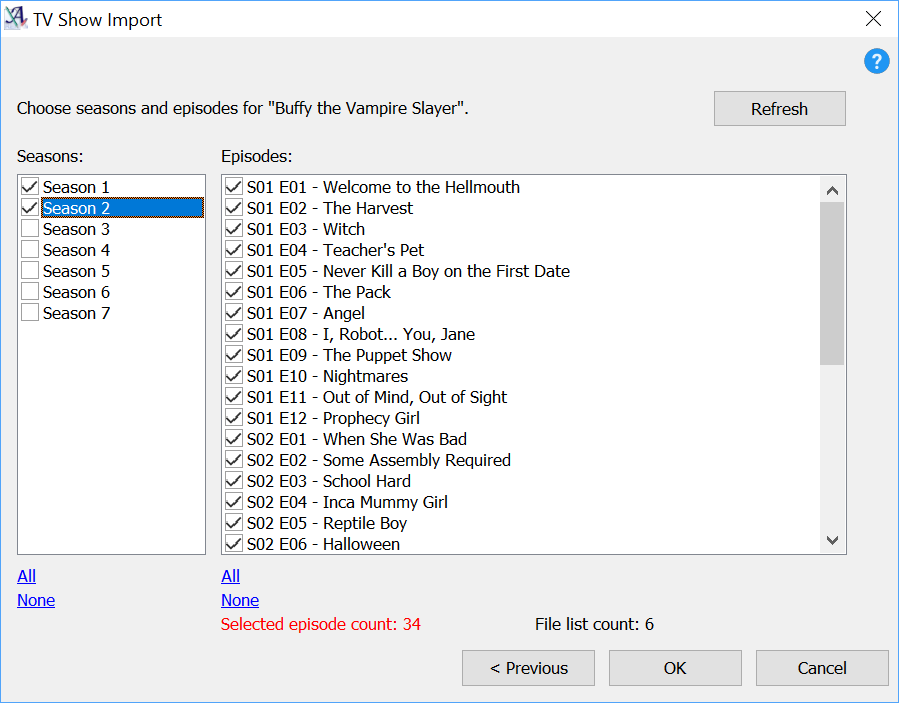This screenshot has height=703, width=899.
Task: Check the Season 3 checkbox
Action: click(x=30, y=228)
